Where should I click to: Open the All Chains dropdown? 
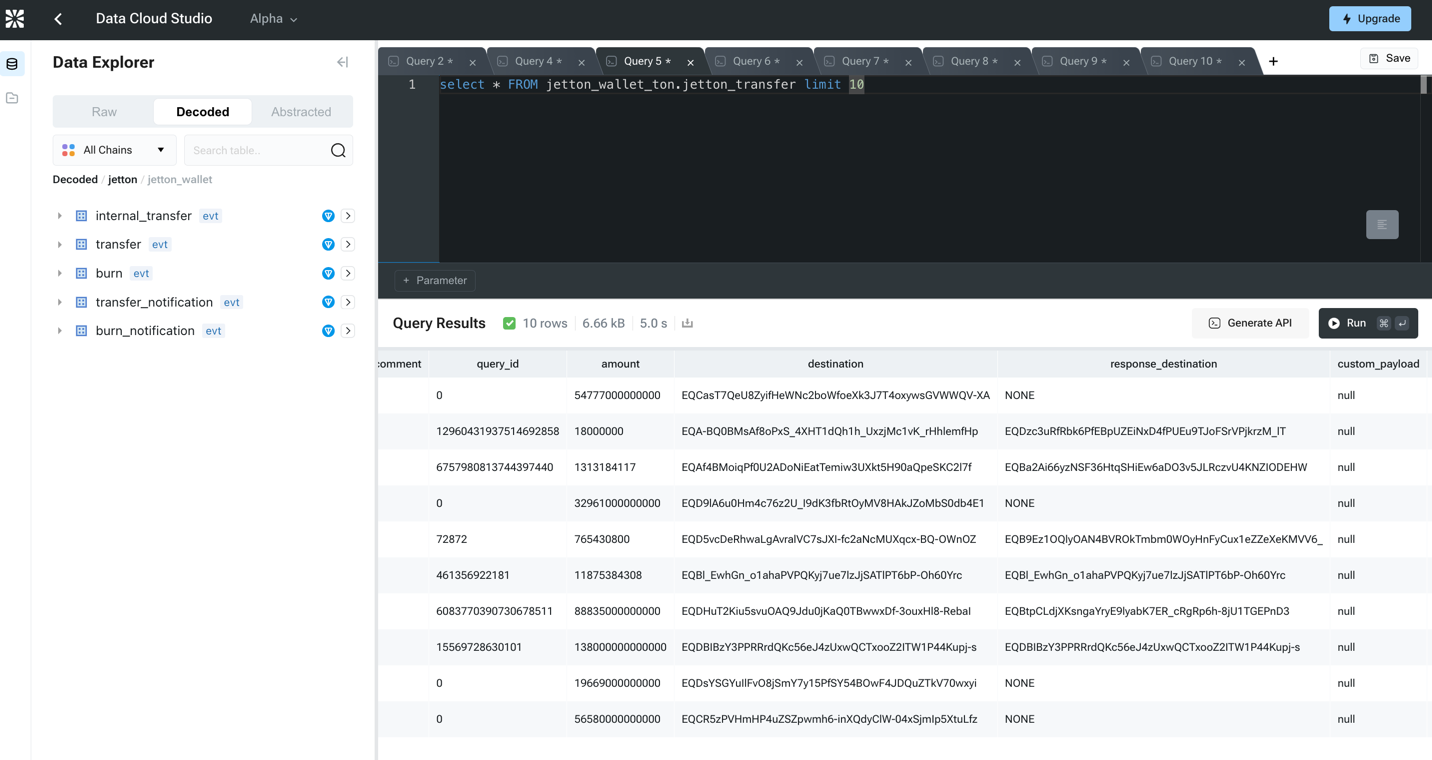tap(114, 150)
